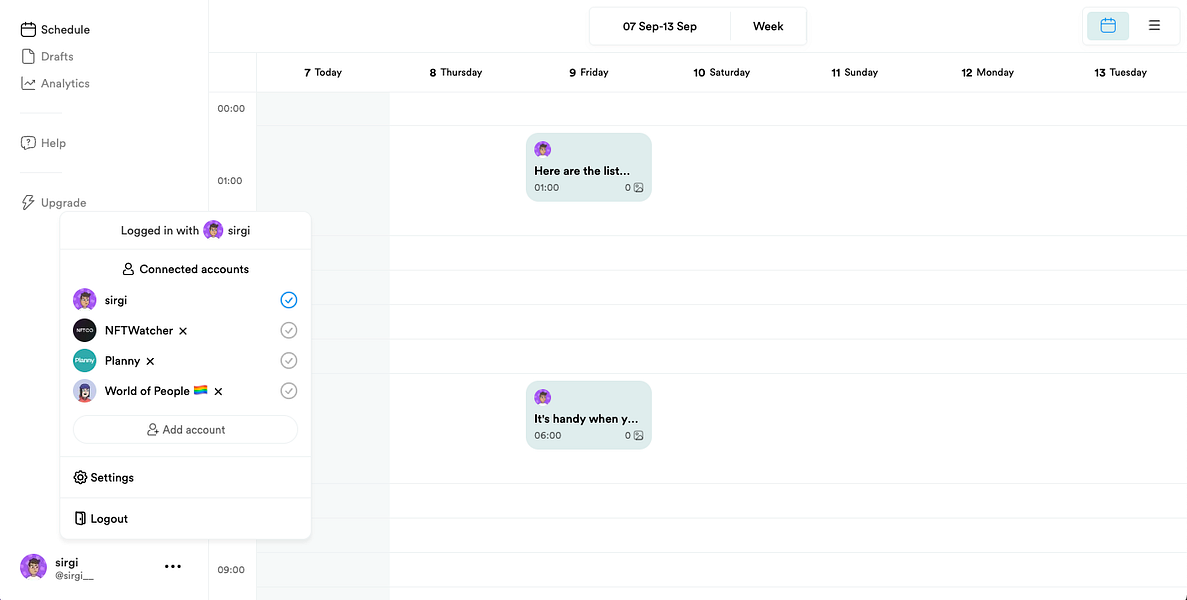Image resolution: width=1187 pixels, height=600 pixels.
Task: Click the avatar in 'Logged in with' header
Action: click(x=213, y=231)
